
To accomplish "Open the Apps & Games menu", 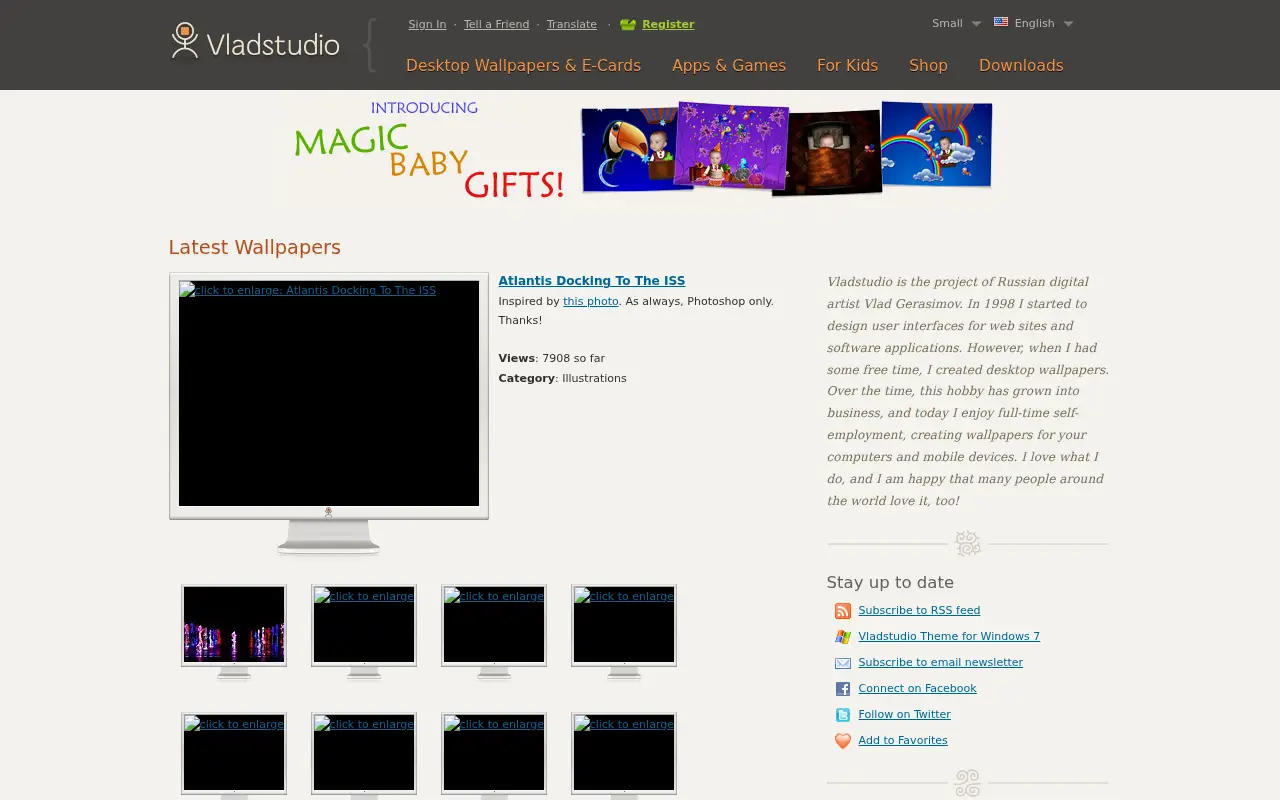I will [x=729, y=65].
